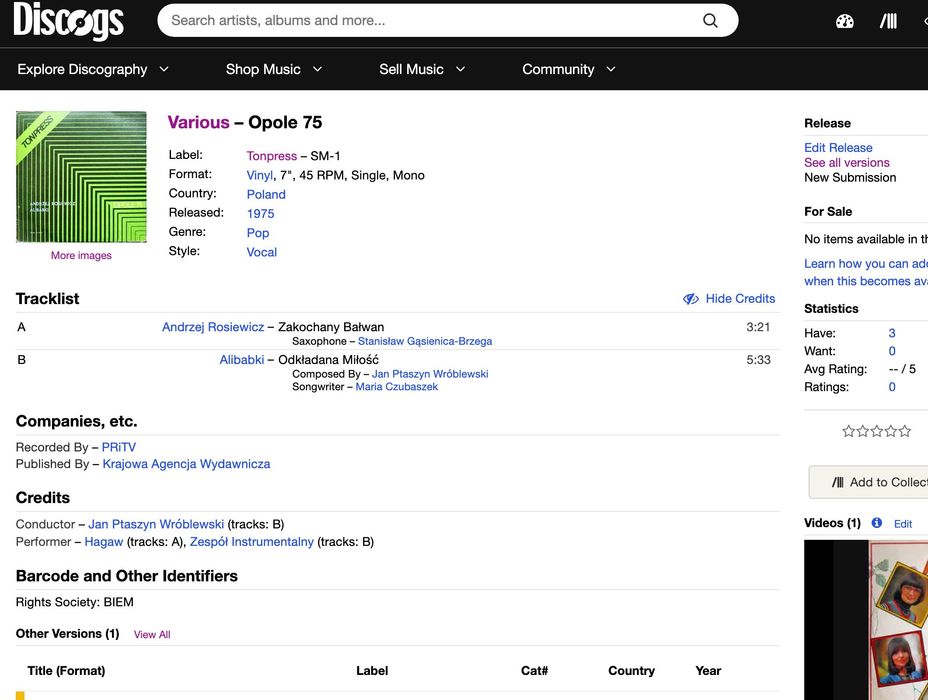Open More images link
Screen dimensions: 928x700
[81, 256]
